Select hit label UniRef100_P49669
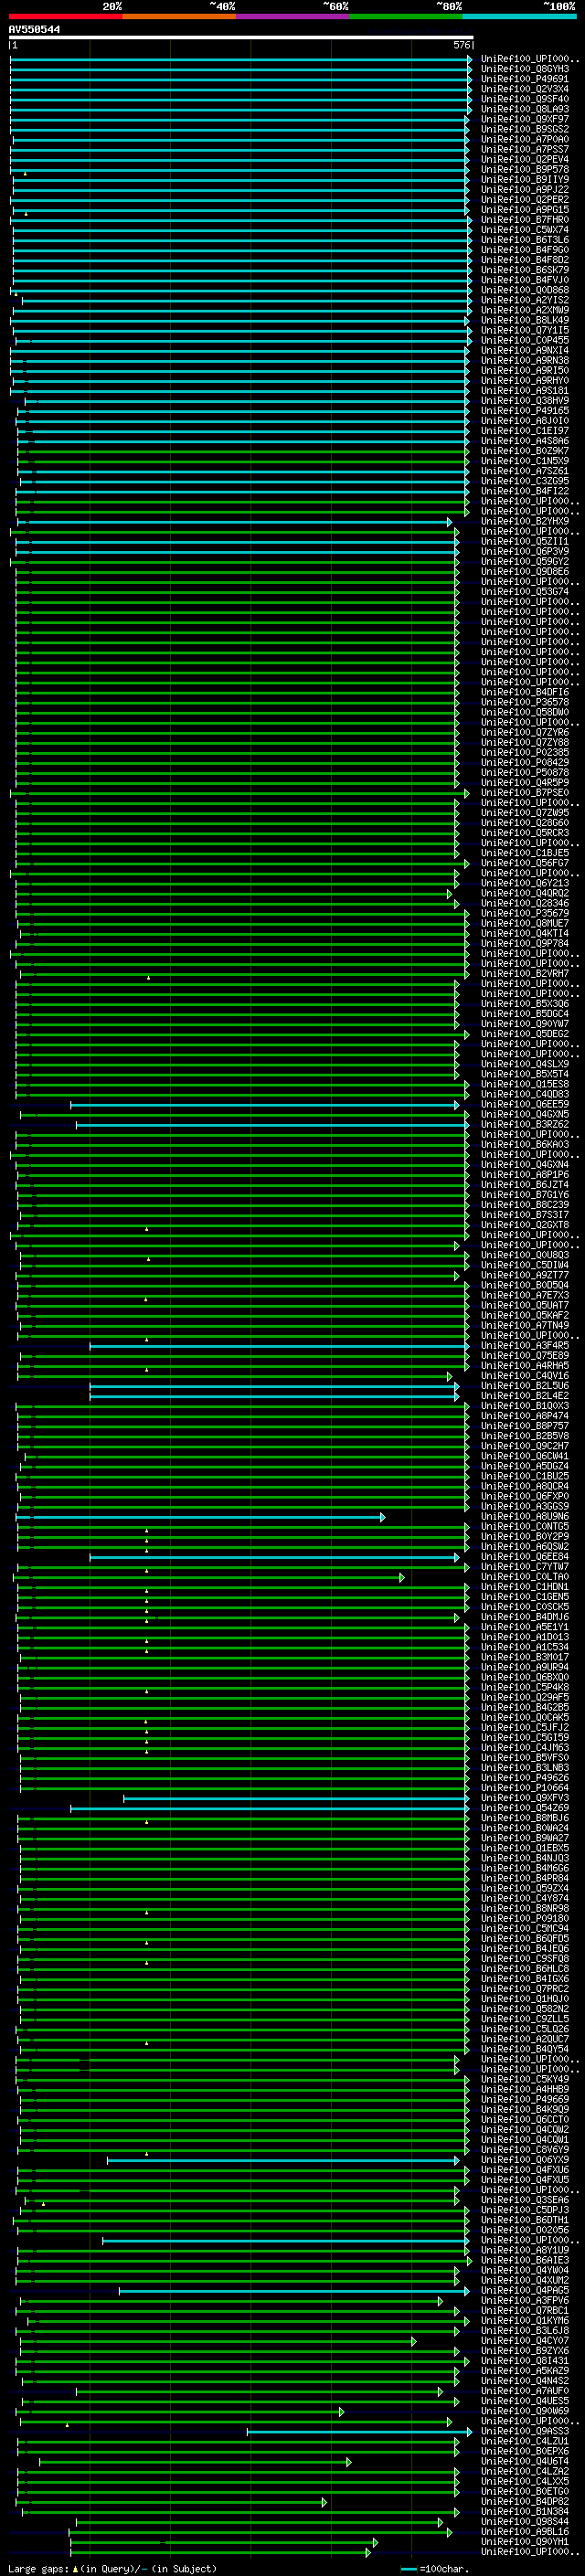Image resolution: width=585 pixels, height=2576 pixels. pyautogui.click(x=525, y=2099)
